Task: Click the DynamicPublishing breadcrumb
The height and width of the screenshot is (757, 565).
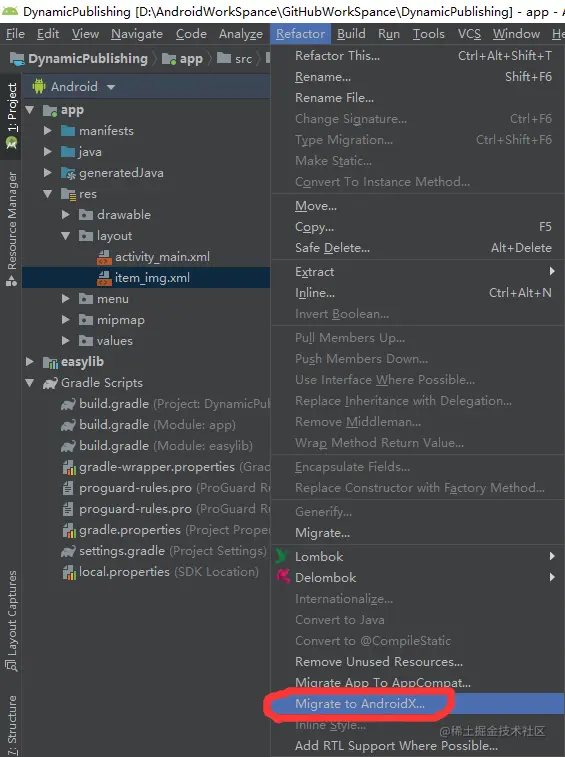Action: coord(79,59)
